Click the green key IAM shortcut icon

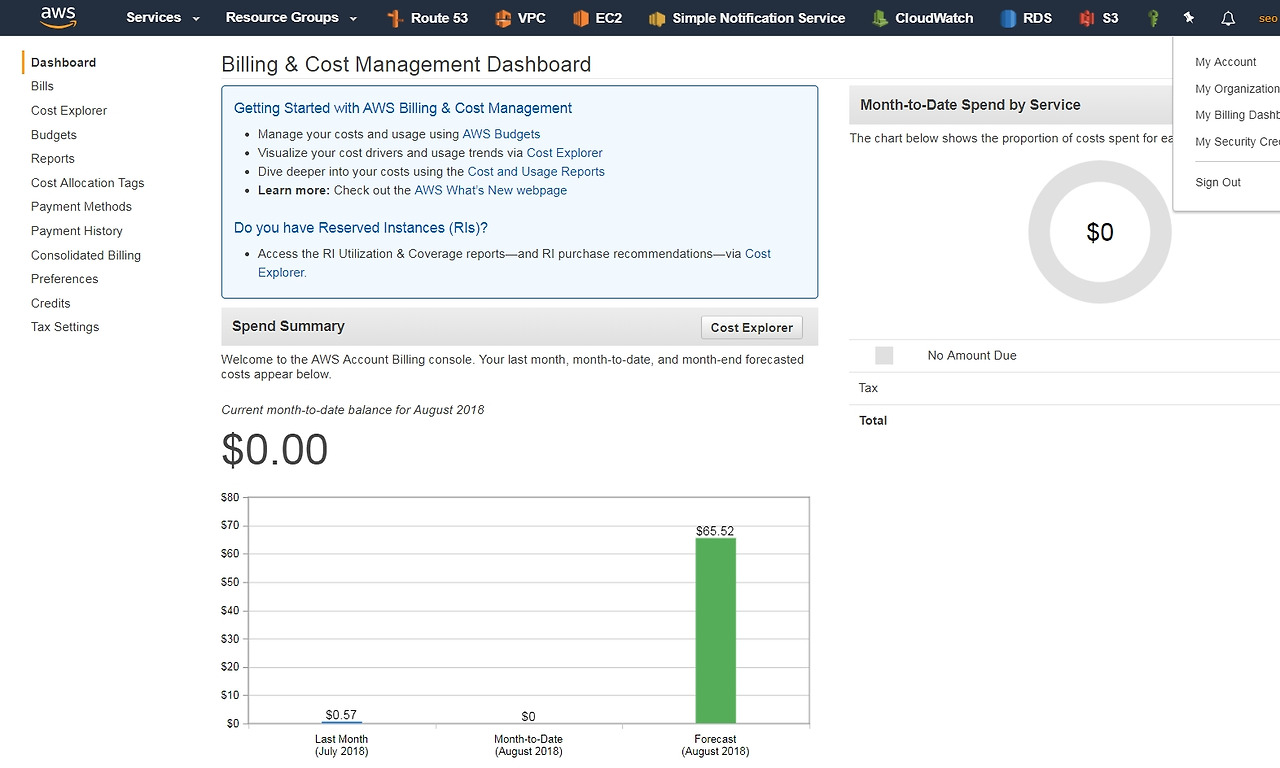pyautogui.click(x=1153, y=18)
